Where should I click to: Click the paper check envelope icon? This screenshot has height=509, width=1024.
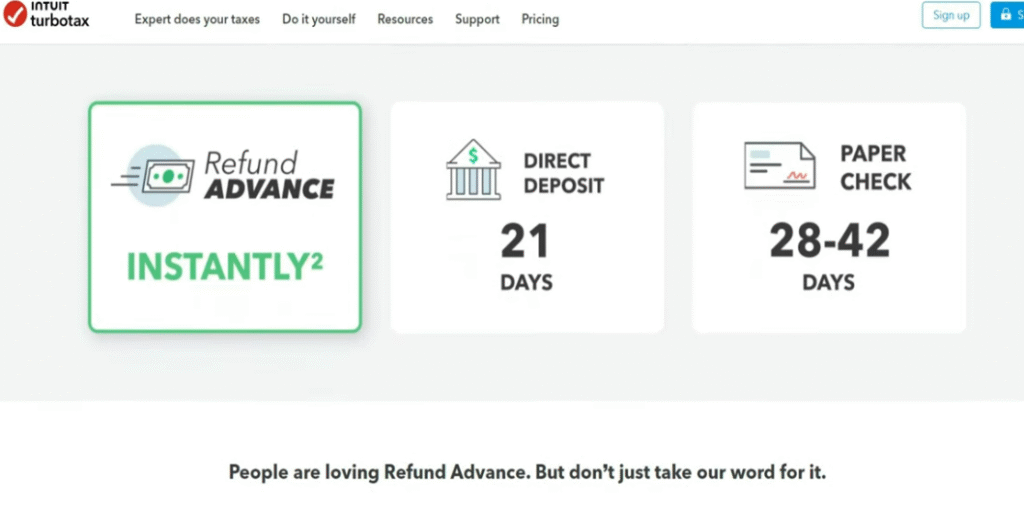point(779,166)
